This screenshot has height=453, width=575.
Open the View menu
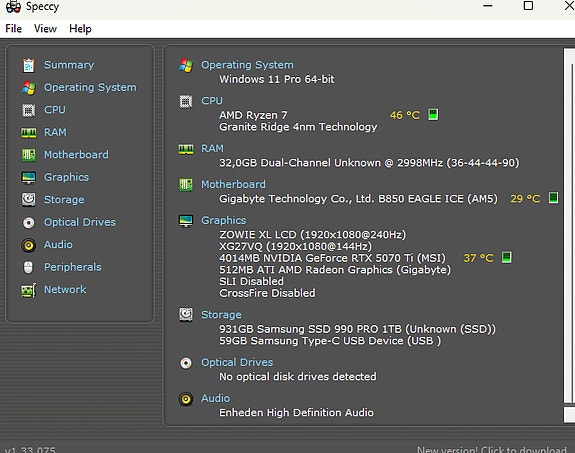point(45,29)
